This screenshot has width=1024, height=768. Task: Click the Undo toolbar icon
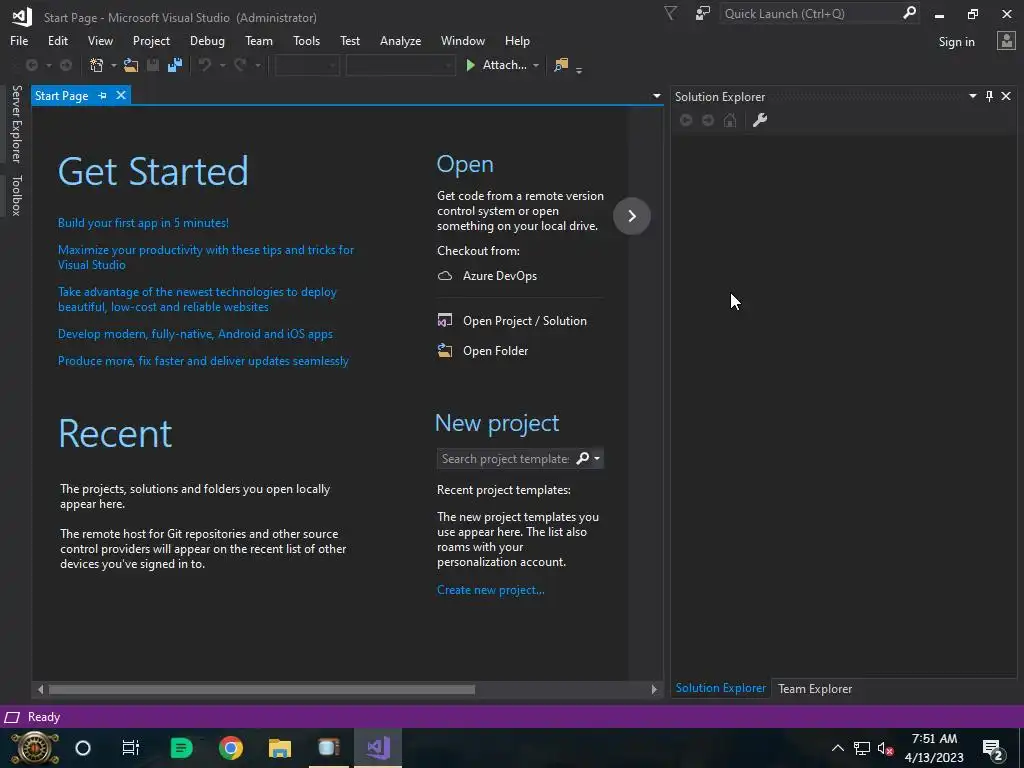[205, 65]
